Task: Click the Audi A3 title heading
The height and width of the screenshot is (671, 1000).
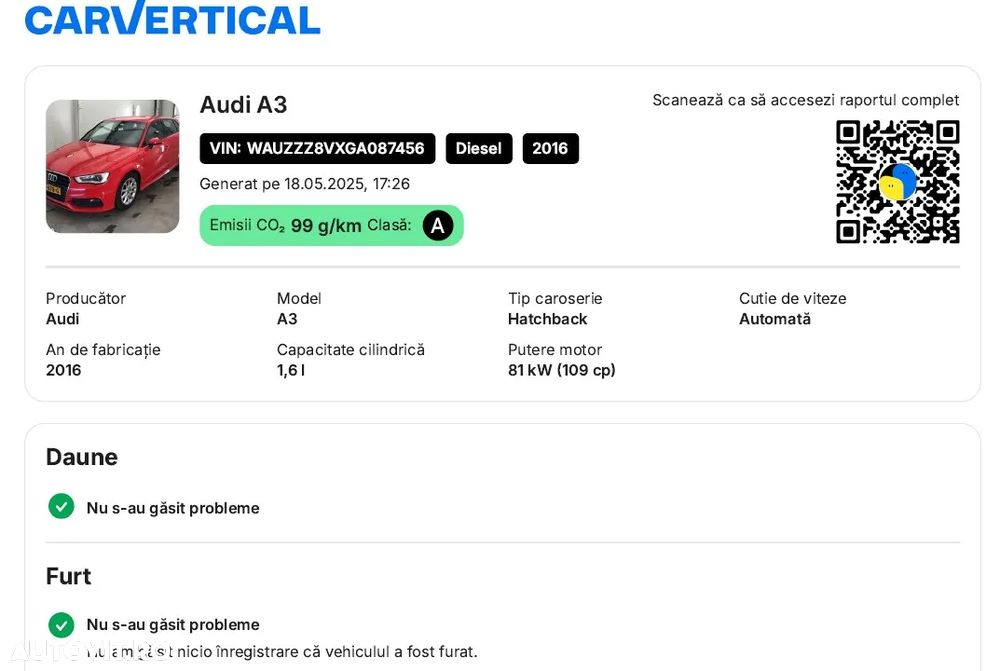Action: (243, 105)
